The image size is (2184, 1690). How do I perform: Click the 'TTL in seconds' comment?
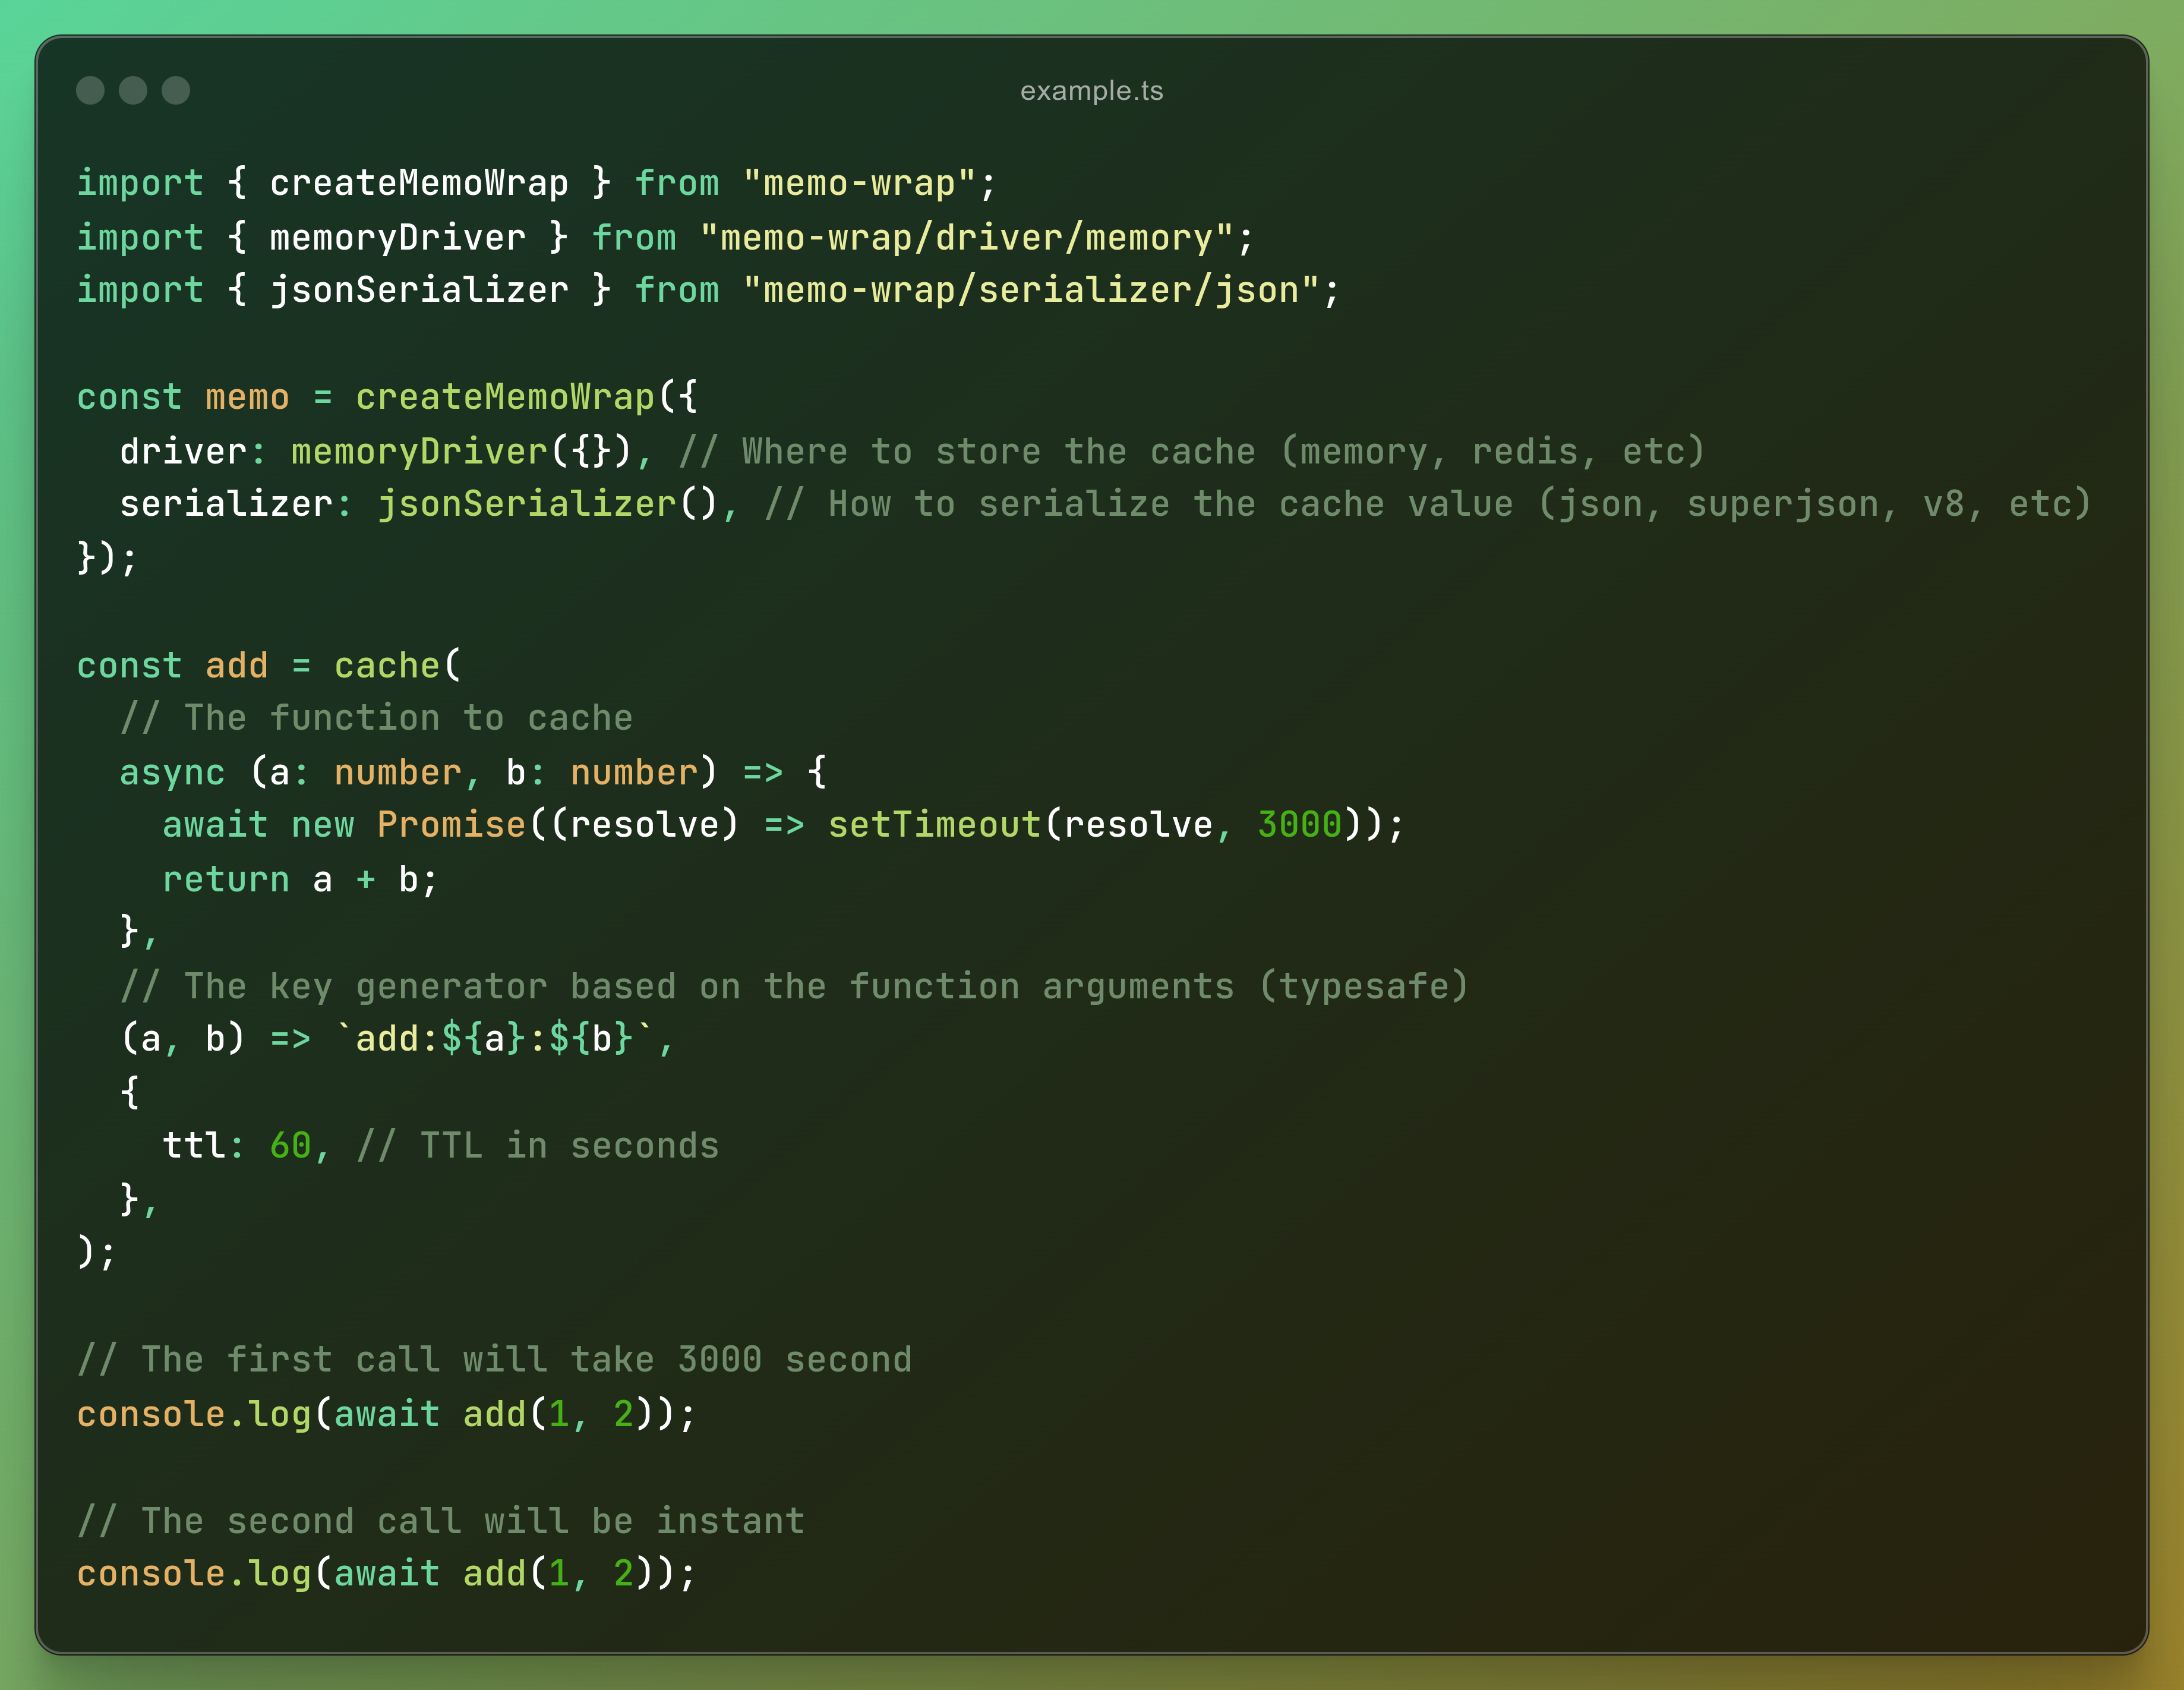[x=538, y=1146]
